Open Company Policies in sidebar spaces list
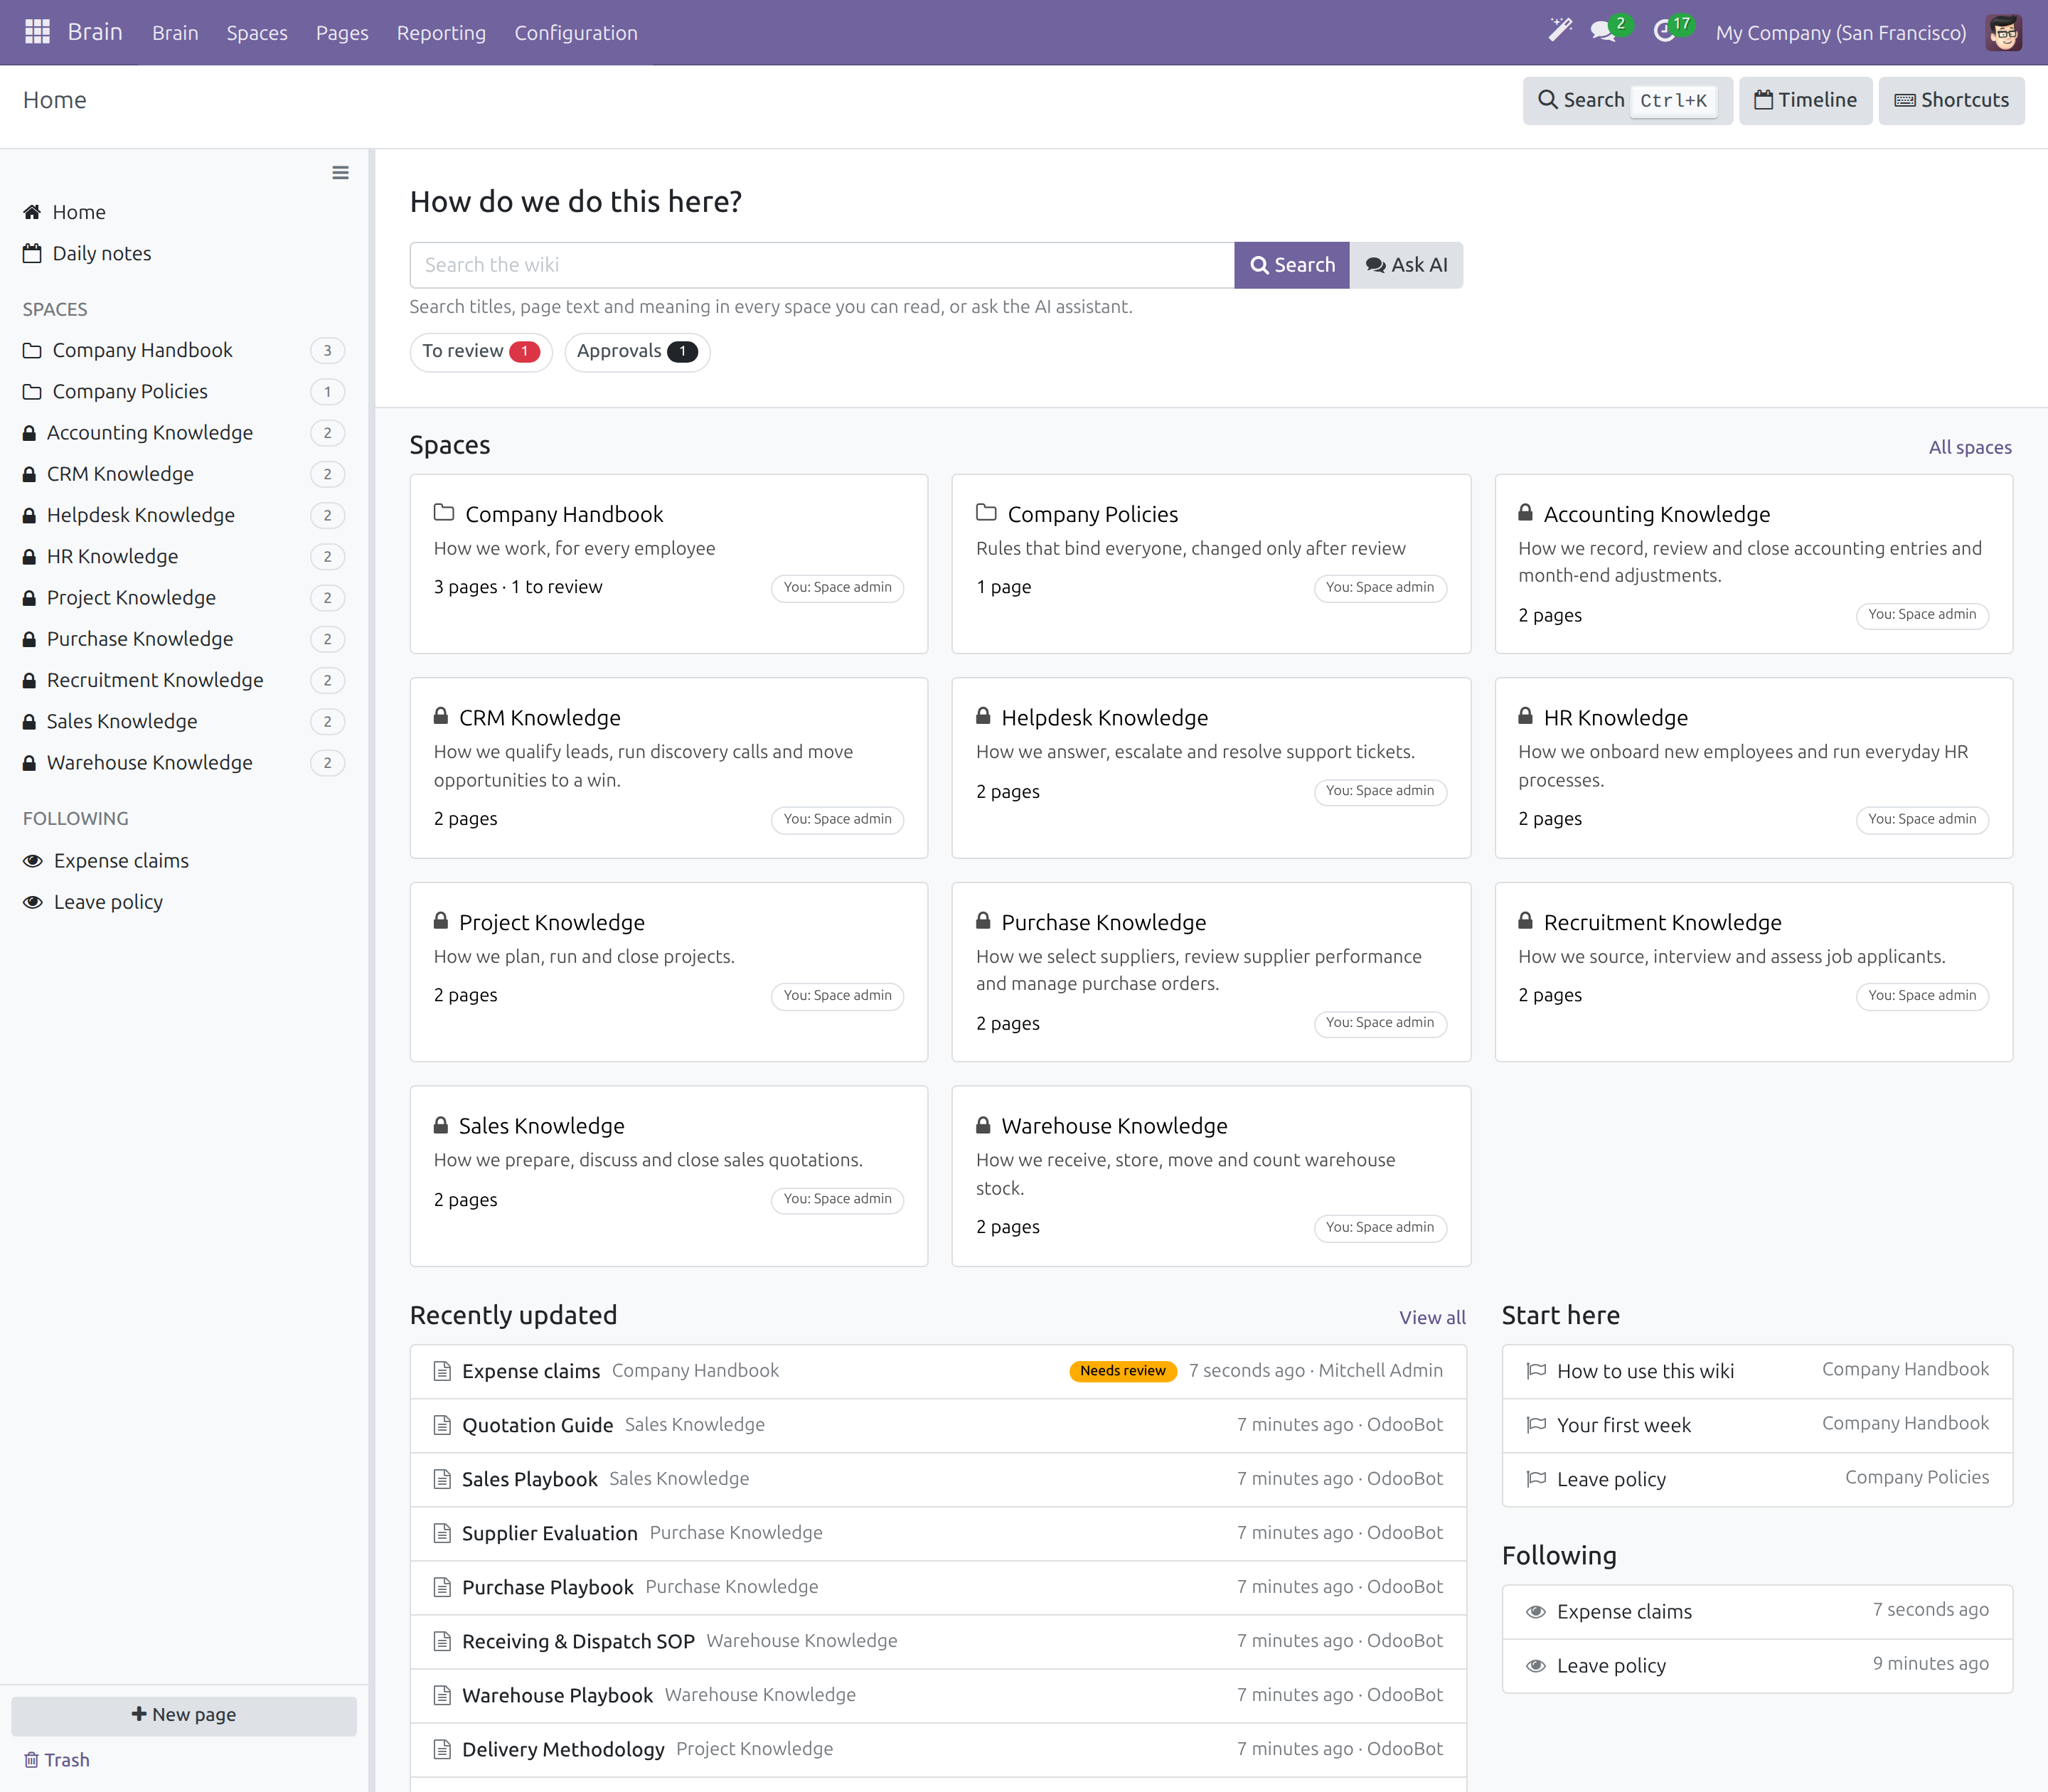The image size is (2048, 1792). tap(184, 392)
